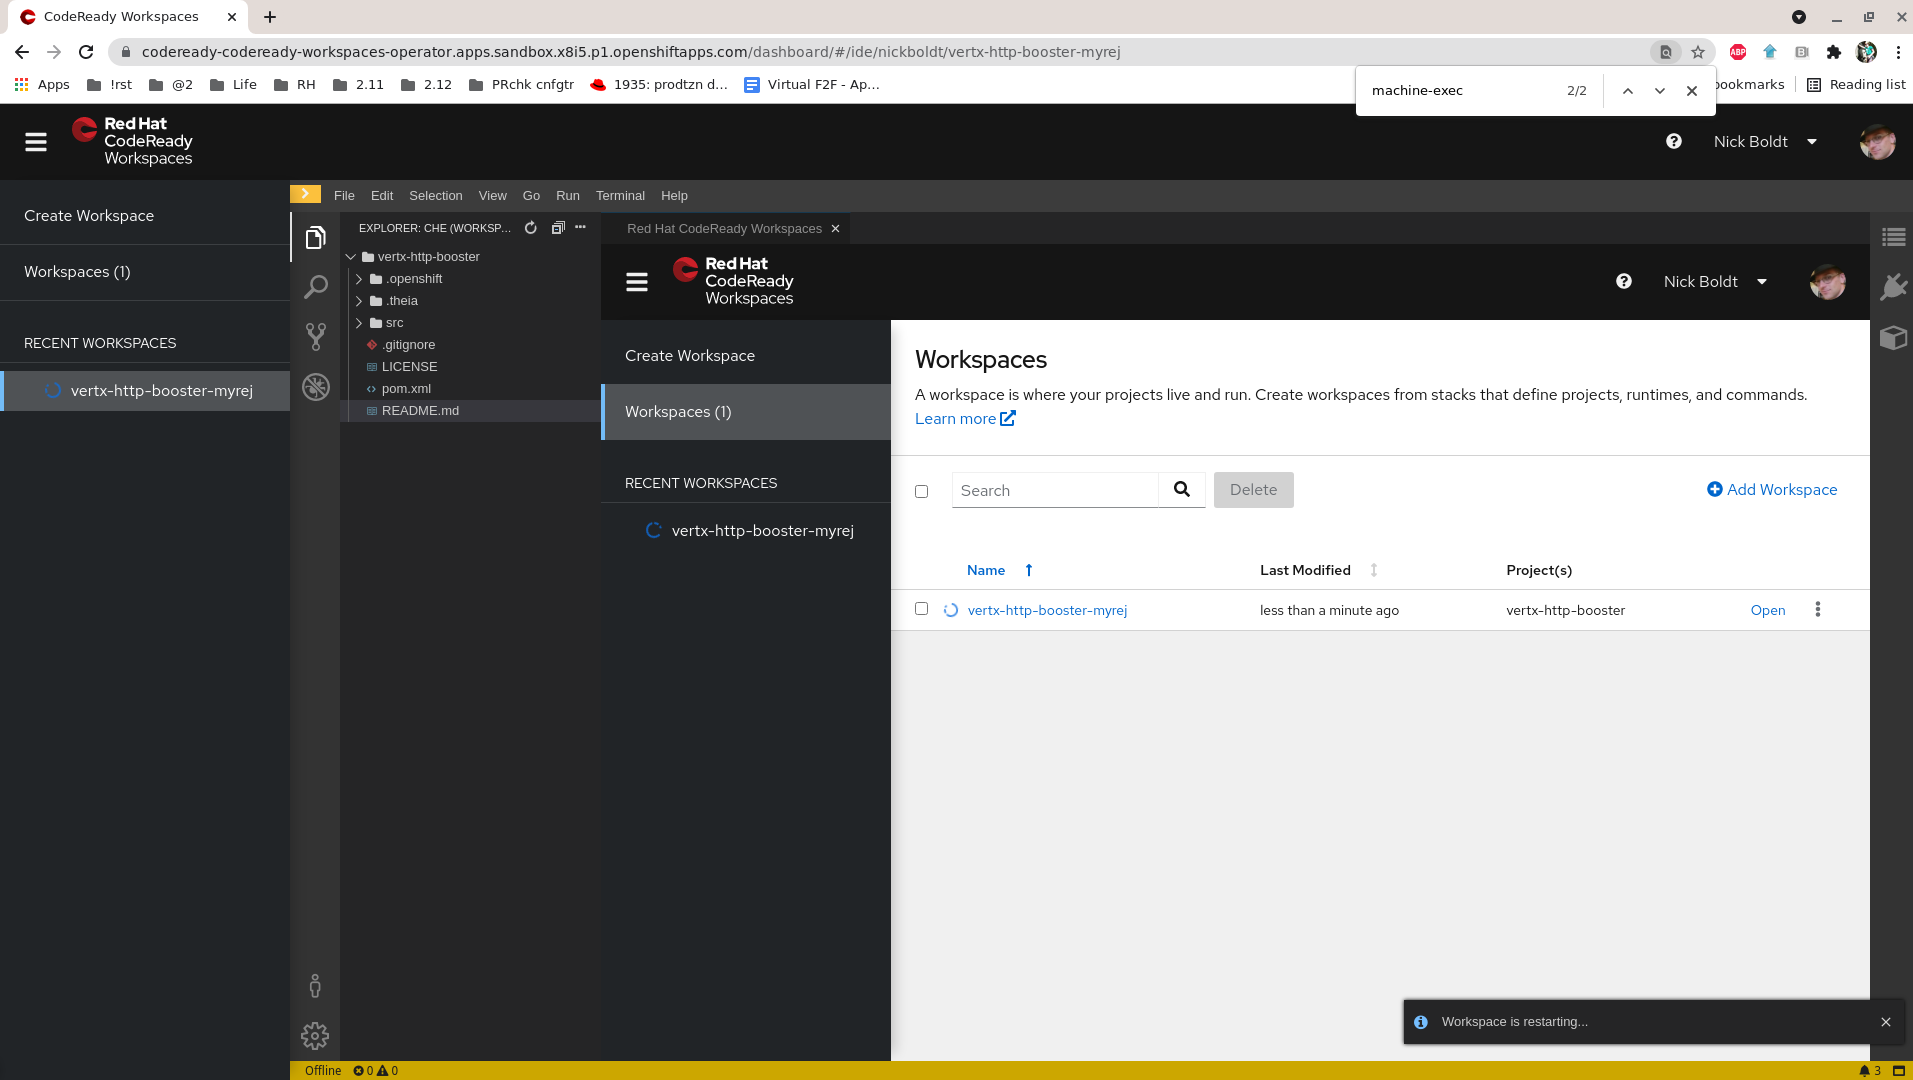This screenshot has height=1080, width=1913.
Task: Go to previous find-in-page match
Action: coord(1627,91)
